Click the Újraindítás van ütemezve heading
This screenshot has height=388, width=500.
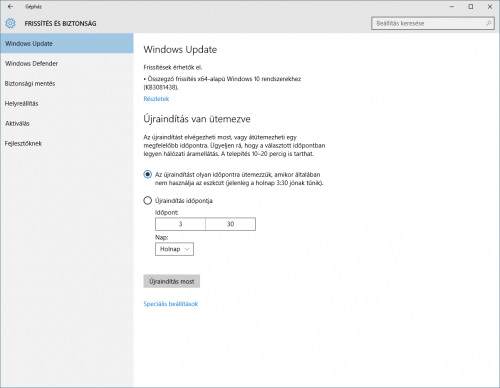197,119
